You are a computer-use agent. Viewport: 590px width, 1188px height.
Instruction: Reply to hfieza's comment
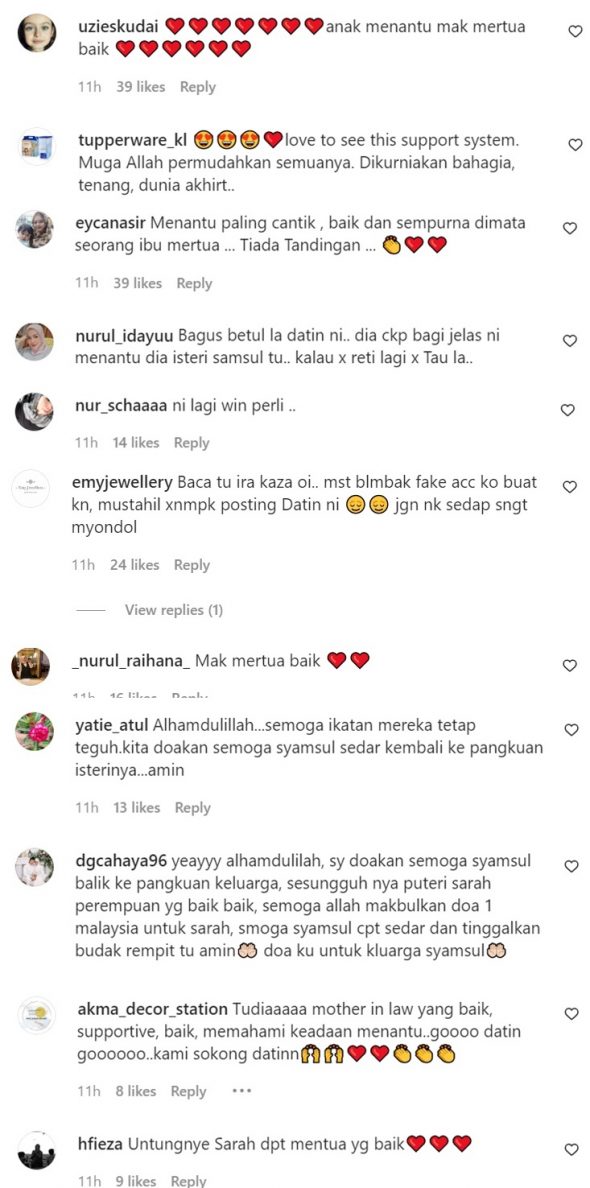pos(189,1180)
